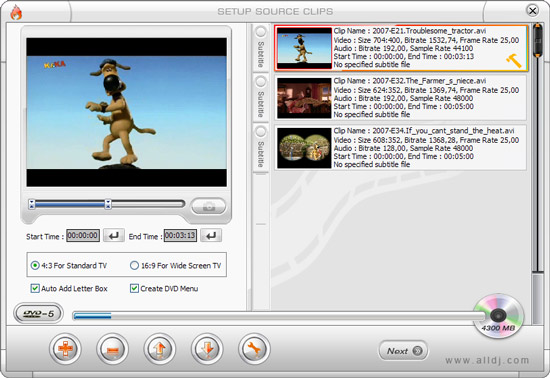Click the remove clip minus button
Viewport: 550px width, 378px height.
point(113,349)
